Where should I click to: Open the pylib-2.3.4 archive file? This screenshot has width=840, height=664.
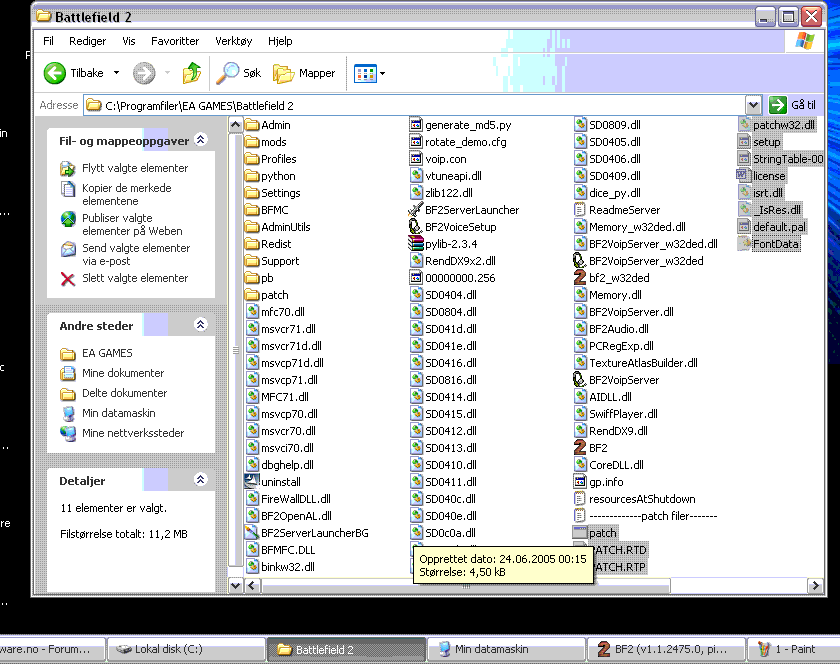tap(418, 244)
